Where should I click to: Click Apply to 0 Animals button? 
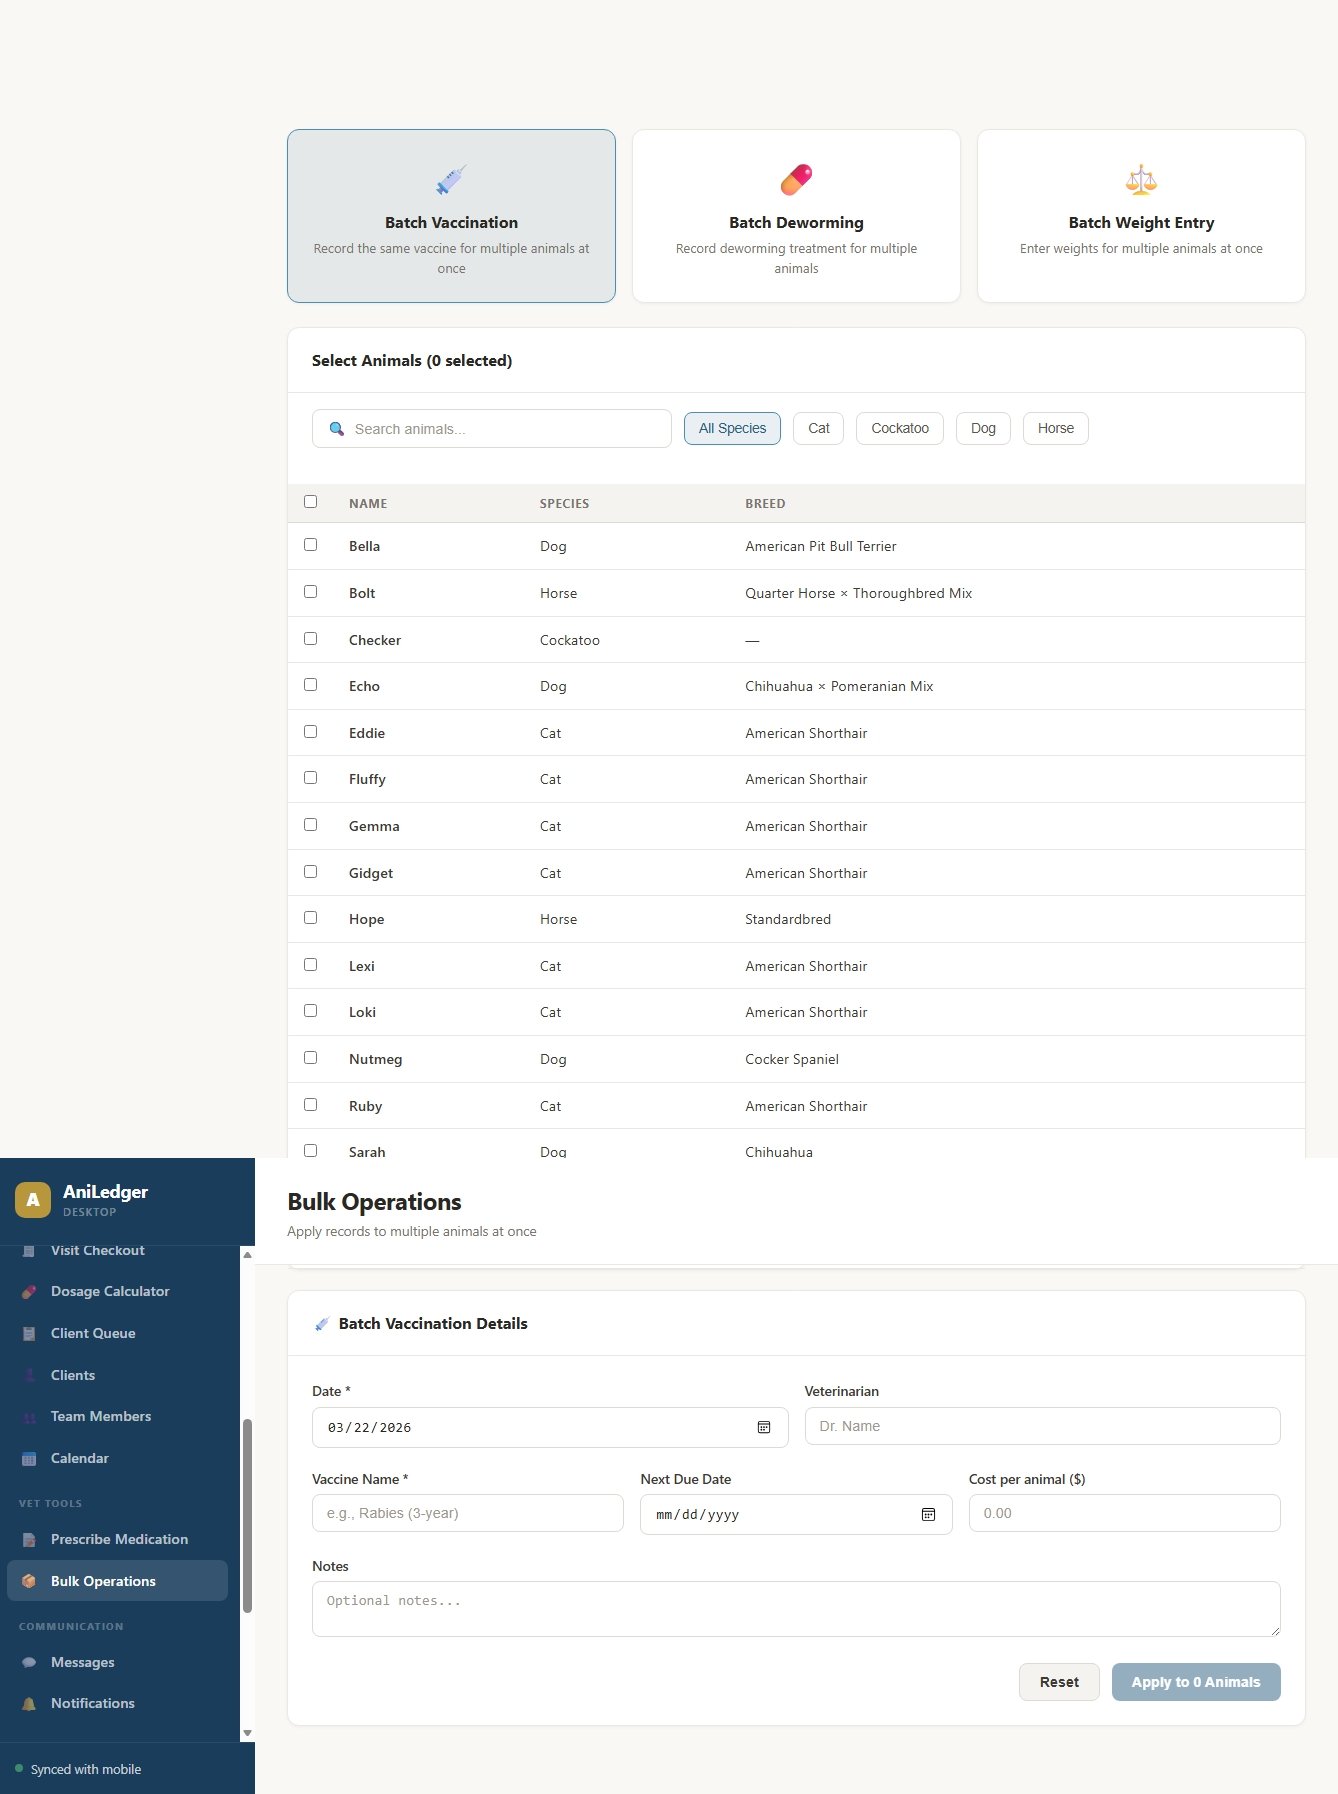tap(1195, 1682)
